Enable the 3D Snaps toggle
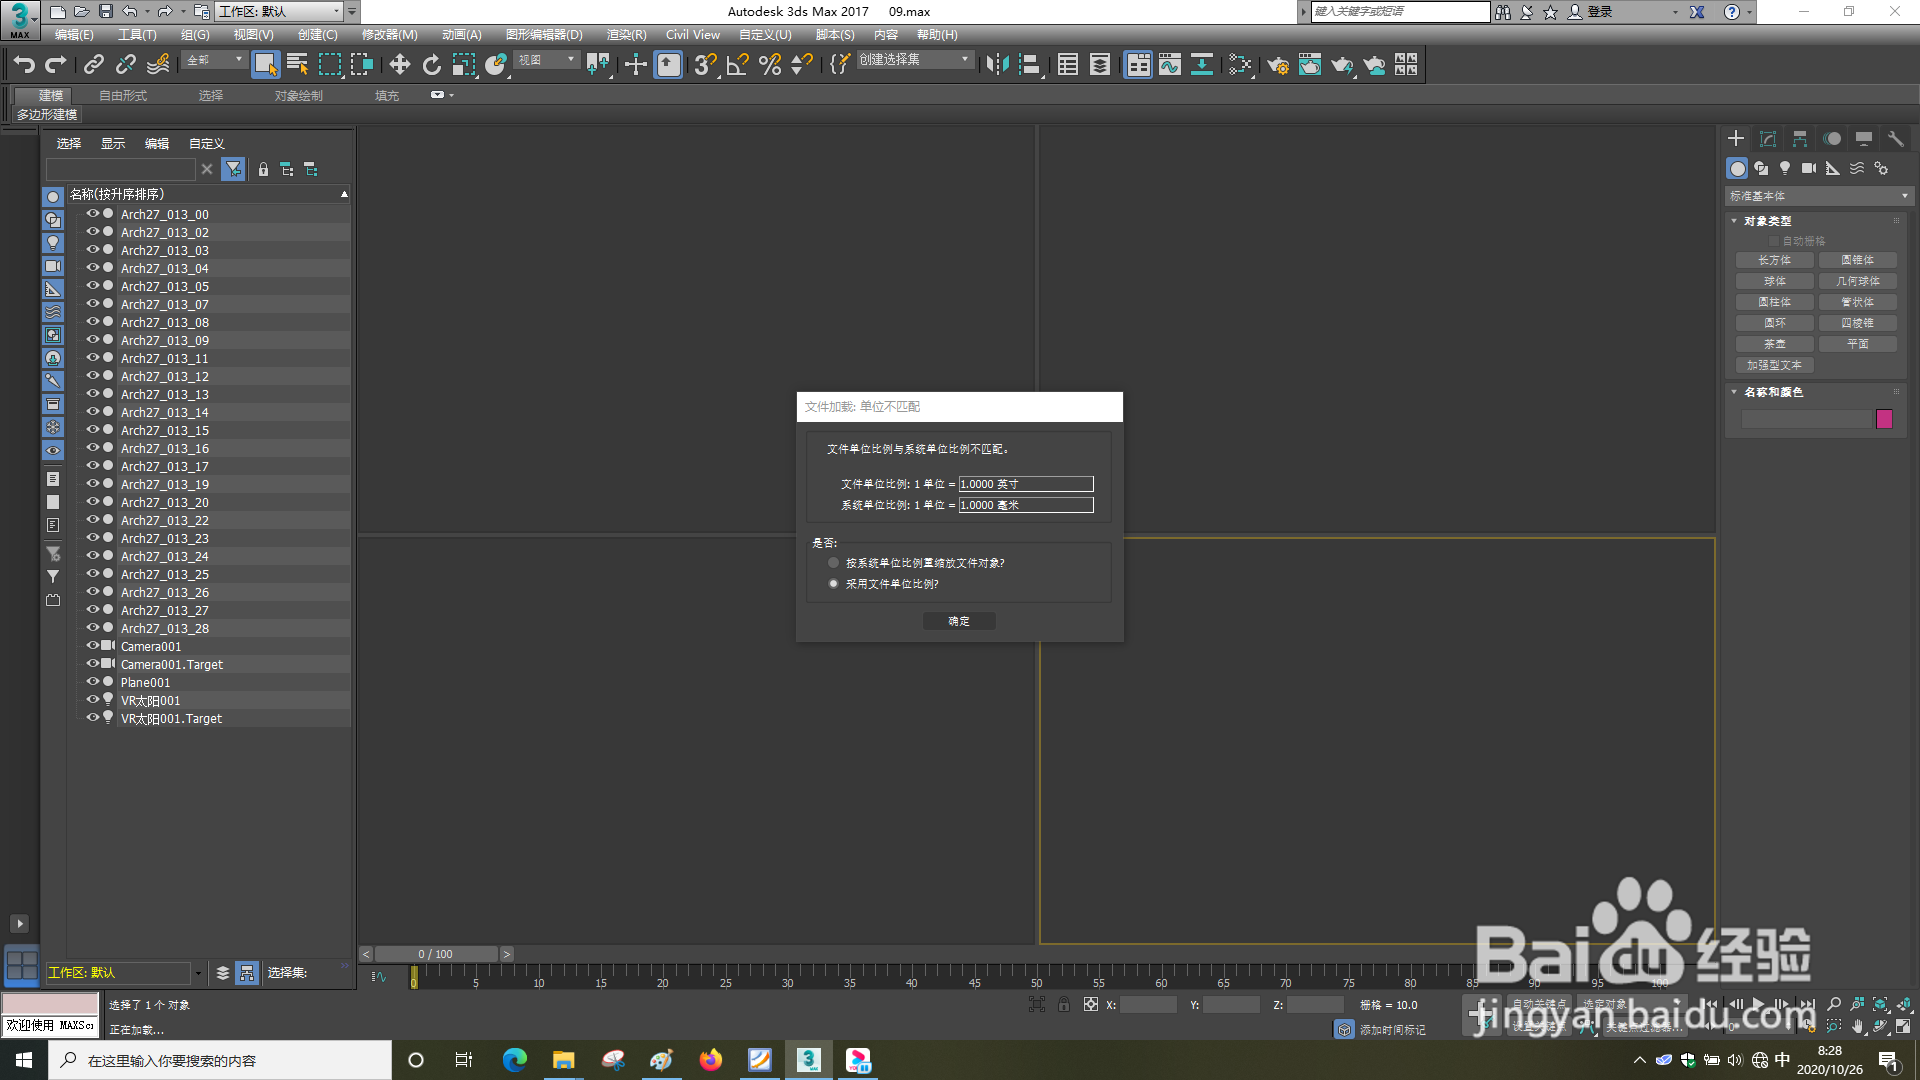 click(704, 64)
